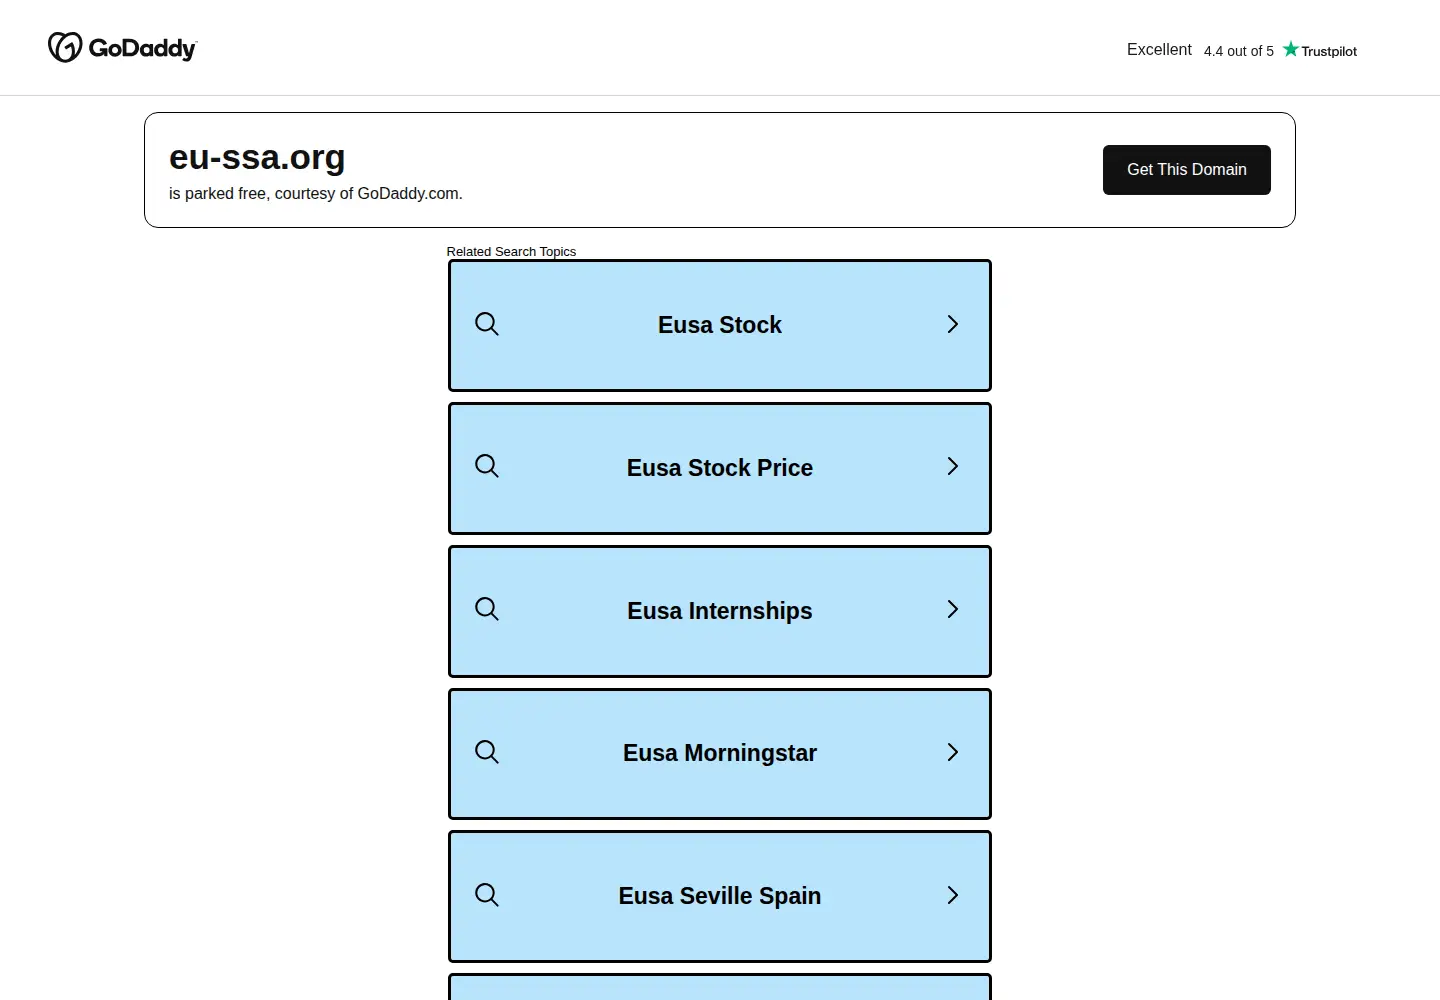Click the search icon beside Eusa Morningstar
This screenshot has width=1440, height=1000.
coord(487,752)
